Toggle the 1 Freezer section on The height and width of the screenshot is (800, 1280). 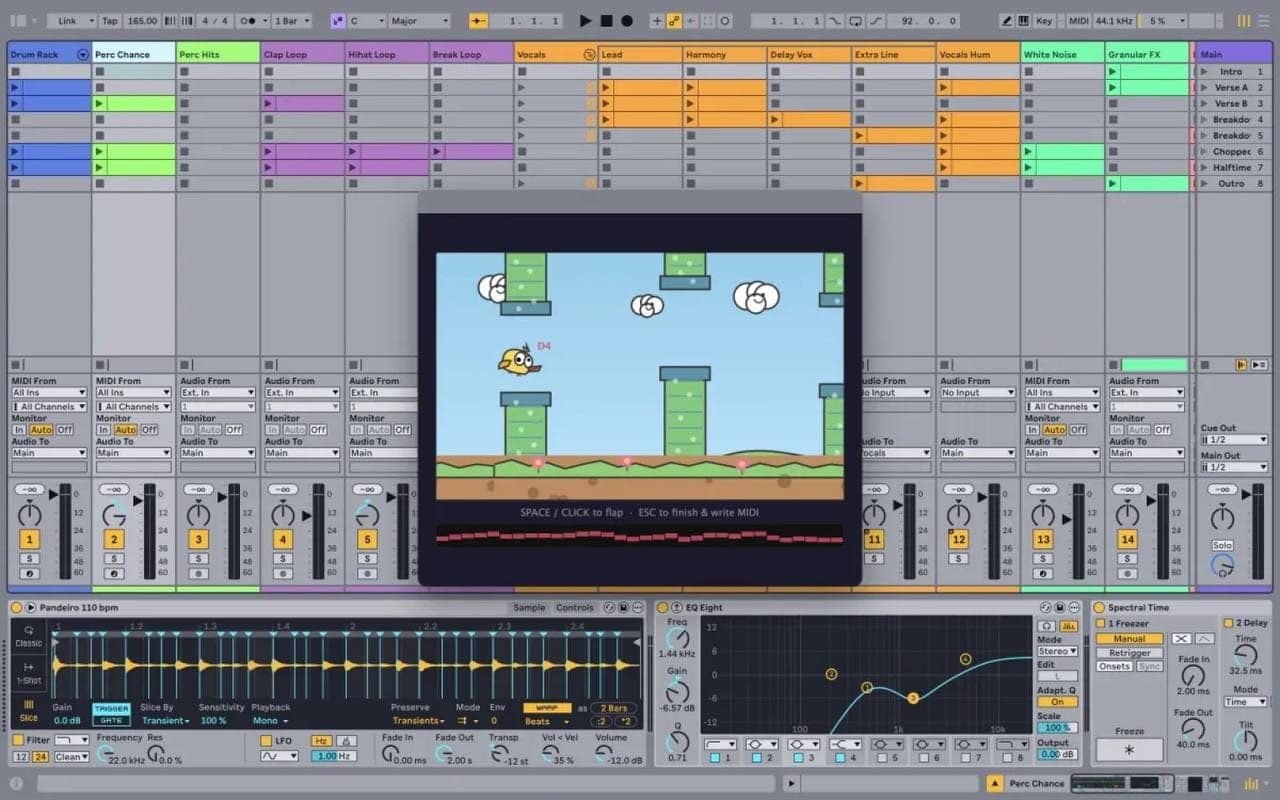(x=1100, y=623)
